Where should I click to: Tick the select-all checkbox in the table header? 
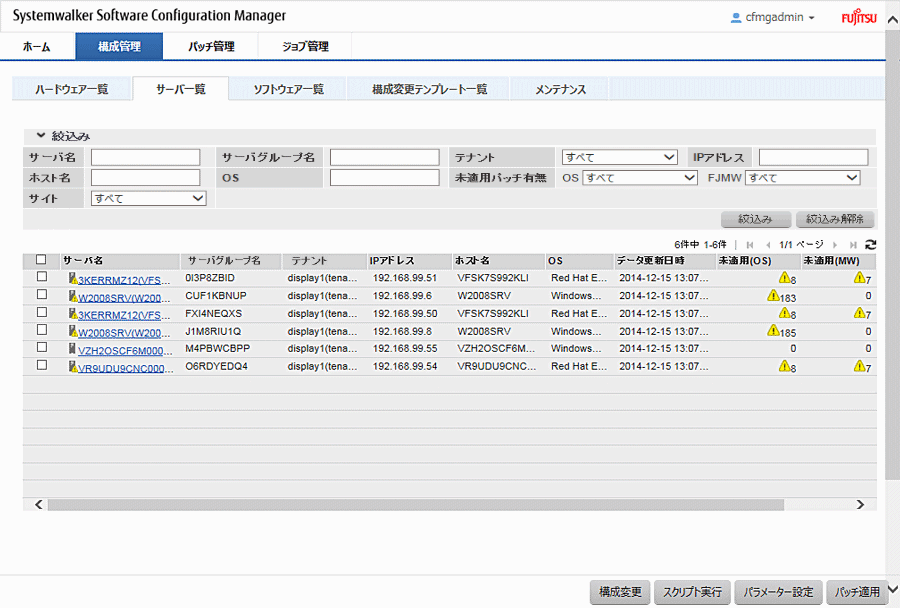coord(41,260)
